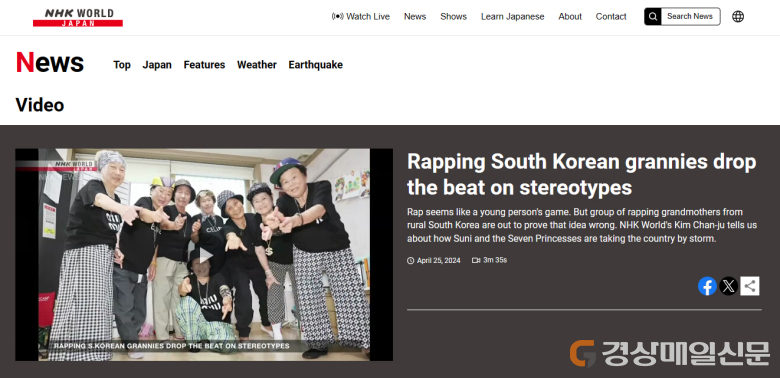Viewport: 780px width, 378px height.
Task: Share the video on X
Action: (x=728, y=286)
